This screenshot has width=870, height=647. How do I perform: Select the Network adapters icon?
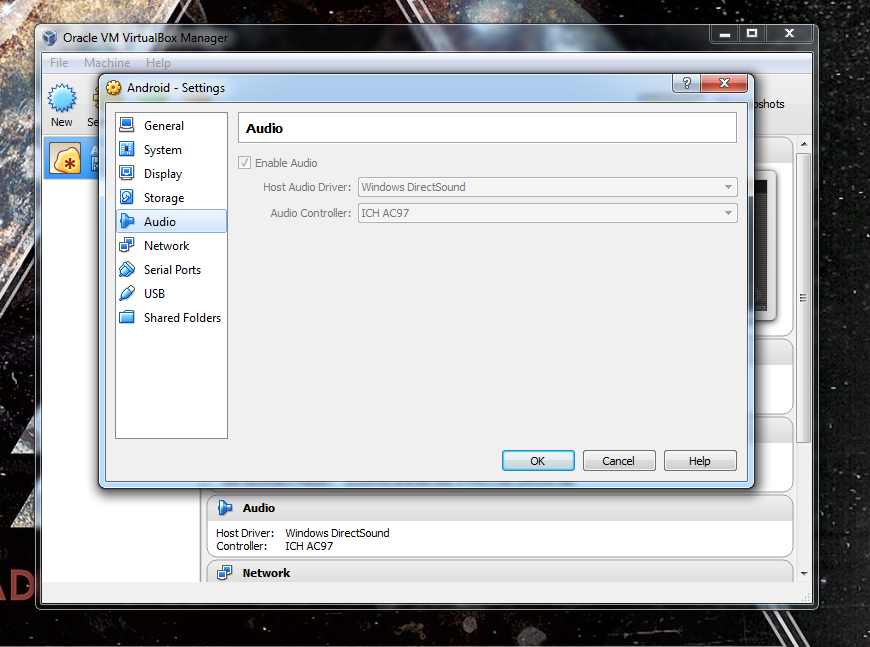pyautogui.click(x=127, y=245)
